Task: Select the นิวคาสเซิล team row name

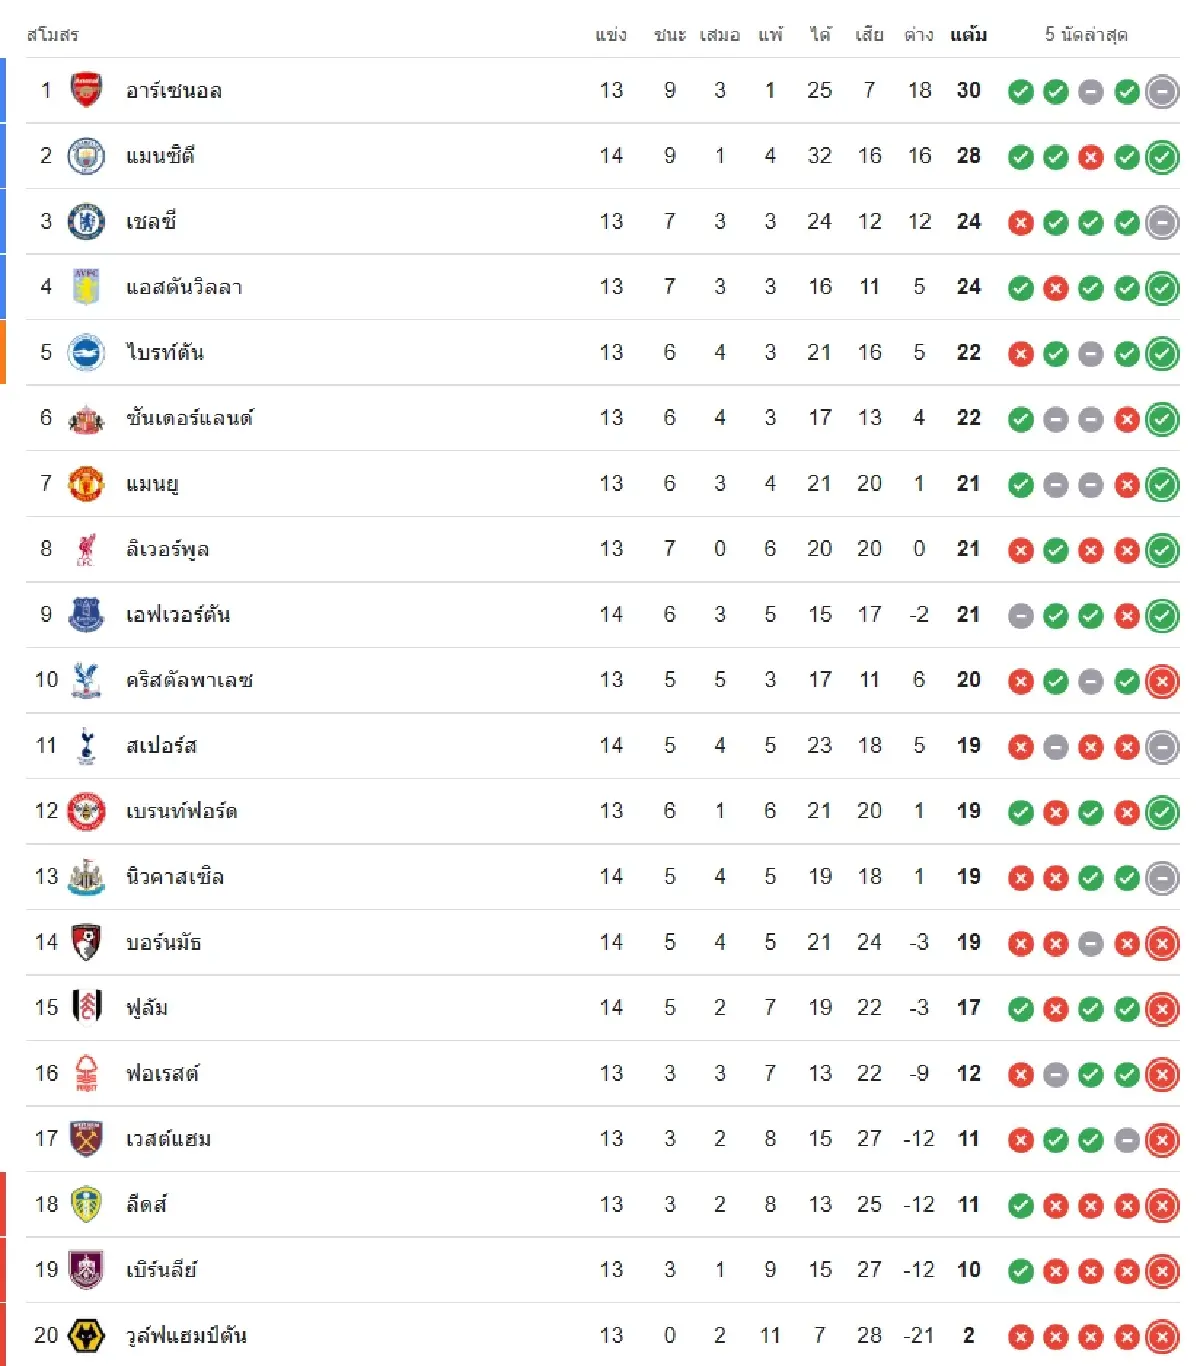Action: [175, 877]
